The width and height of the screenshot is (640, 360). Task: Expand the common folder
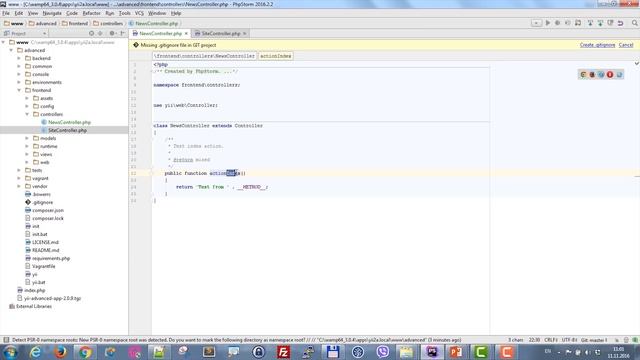click(x=19, y=66)
